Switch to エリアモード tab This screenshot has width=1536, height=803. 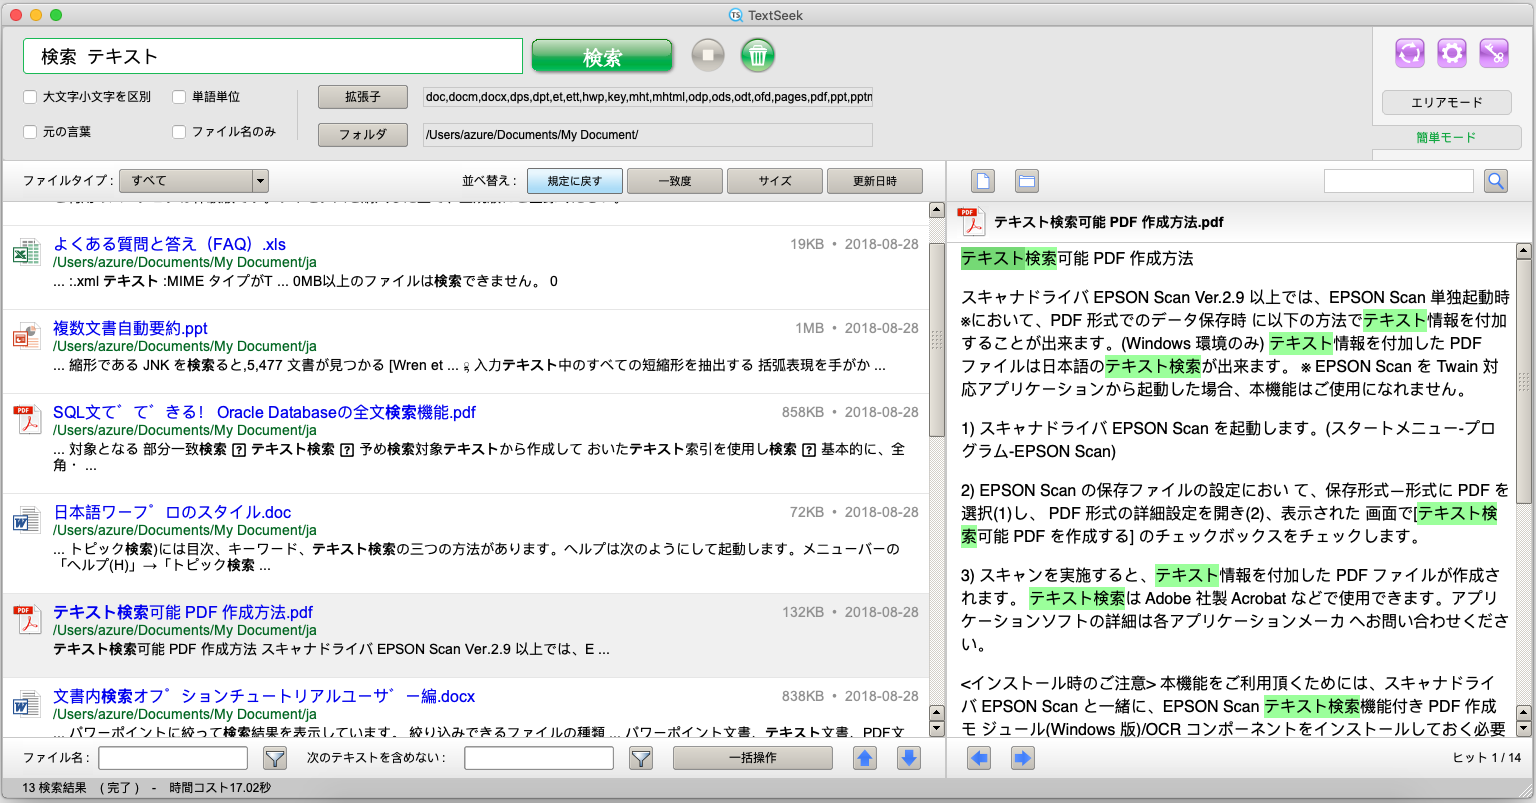point(1446,102)
